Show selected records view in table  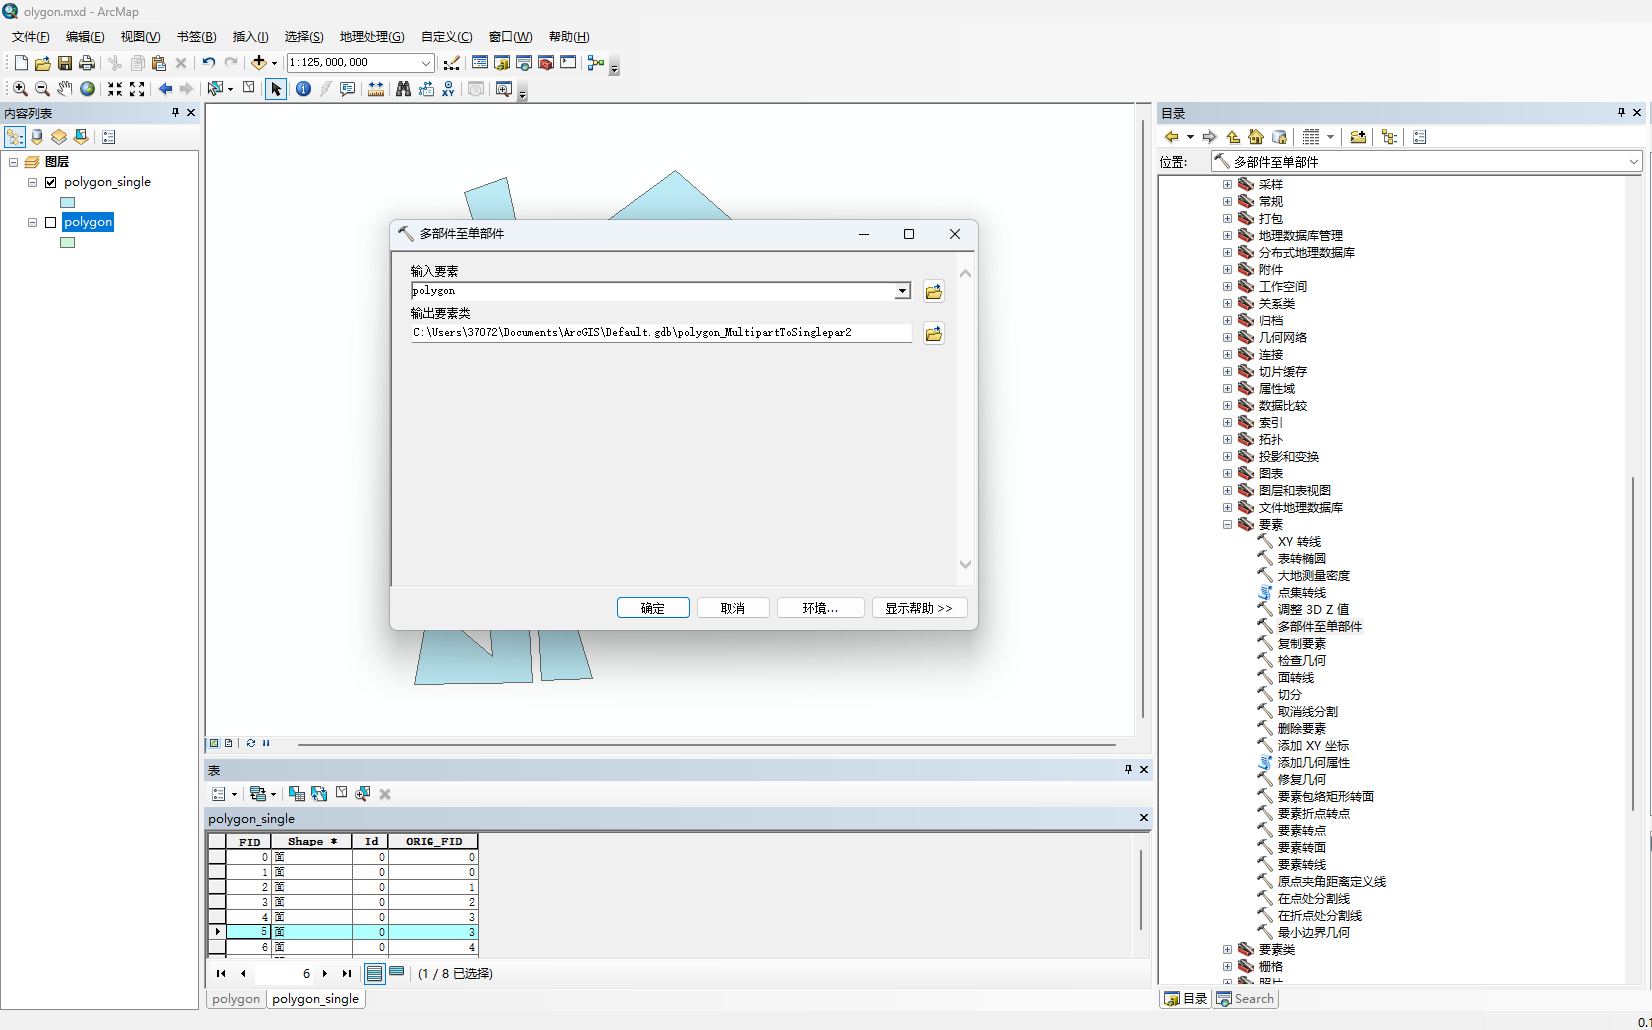[397, 972]
